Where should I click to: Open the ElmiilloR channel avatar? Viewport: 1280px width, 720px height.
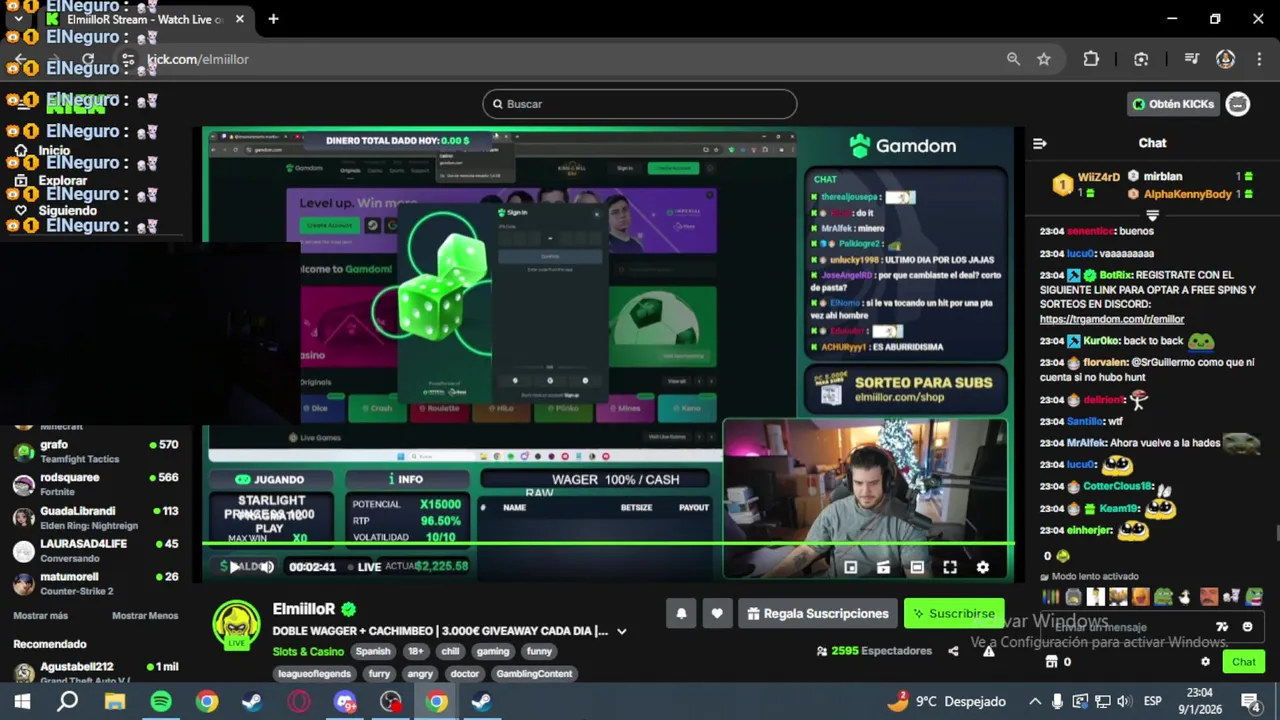pos(237,626)
